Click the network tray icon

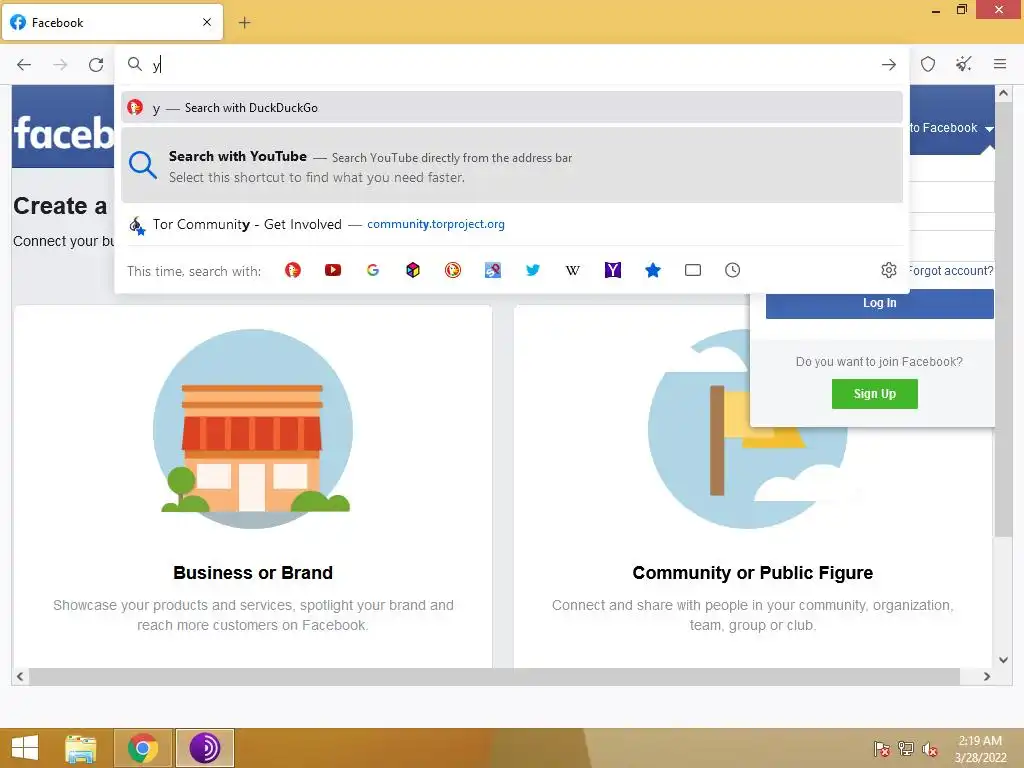906,749
